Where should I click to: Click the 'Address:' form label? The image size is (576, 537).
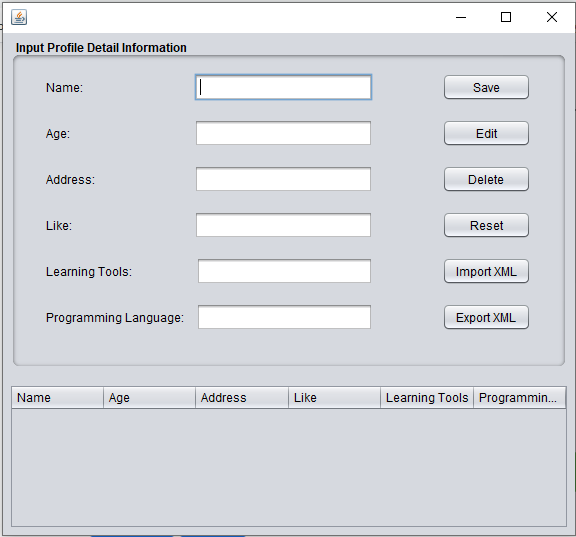[x=70, y=180]
